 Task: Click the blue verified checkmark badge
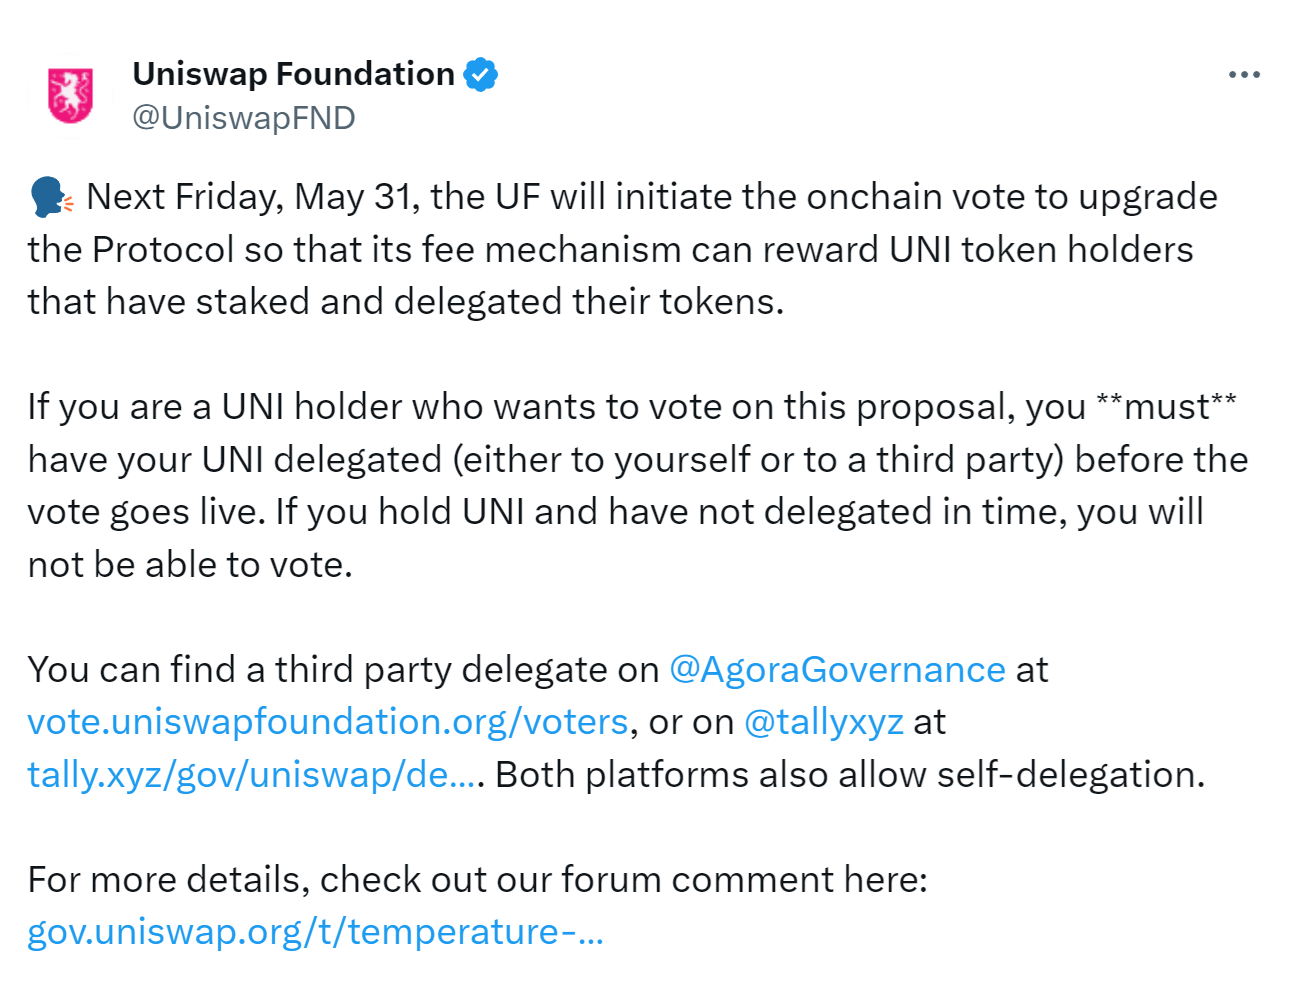pos(481,74)
